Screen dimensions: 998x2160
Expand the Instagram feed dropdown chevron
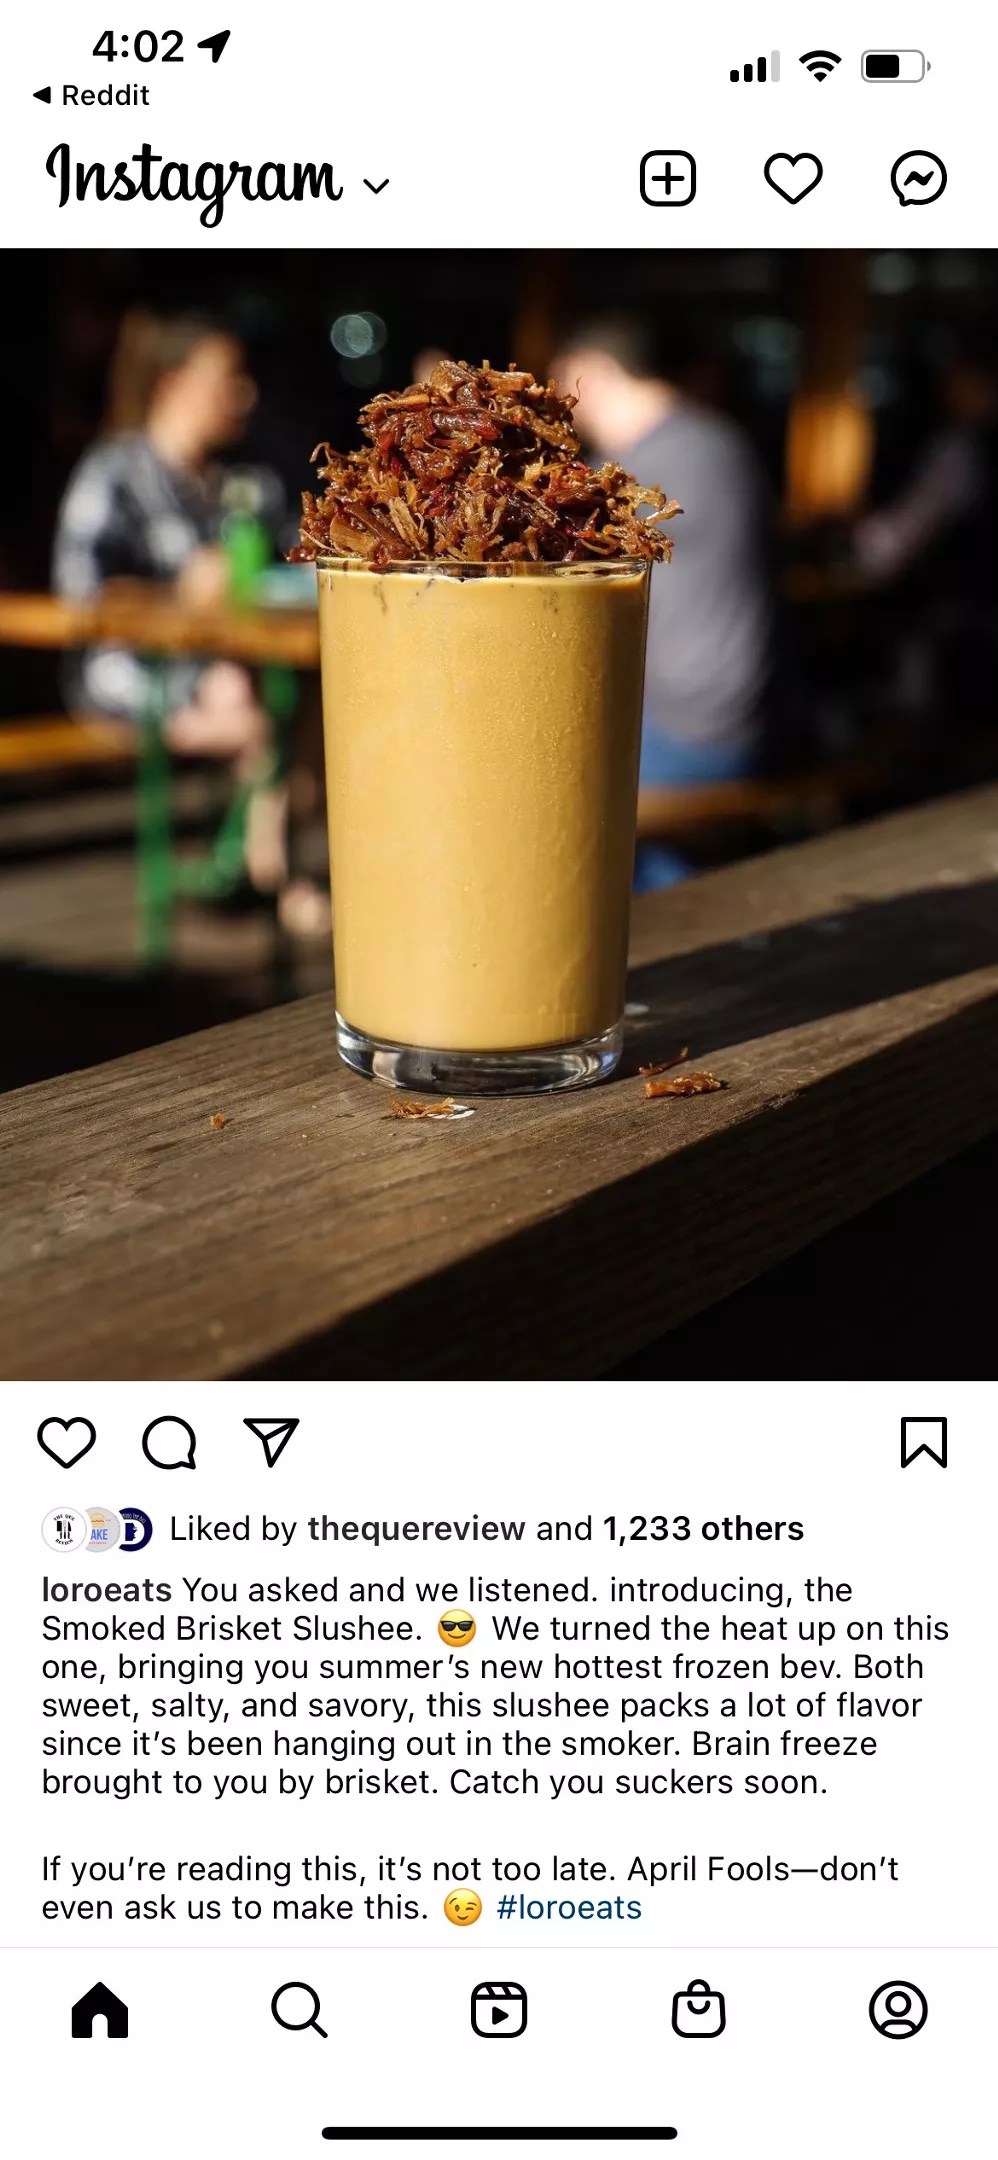[x=376, y=186]
